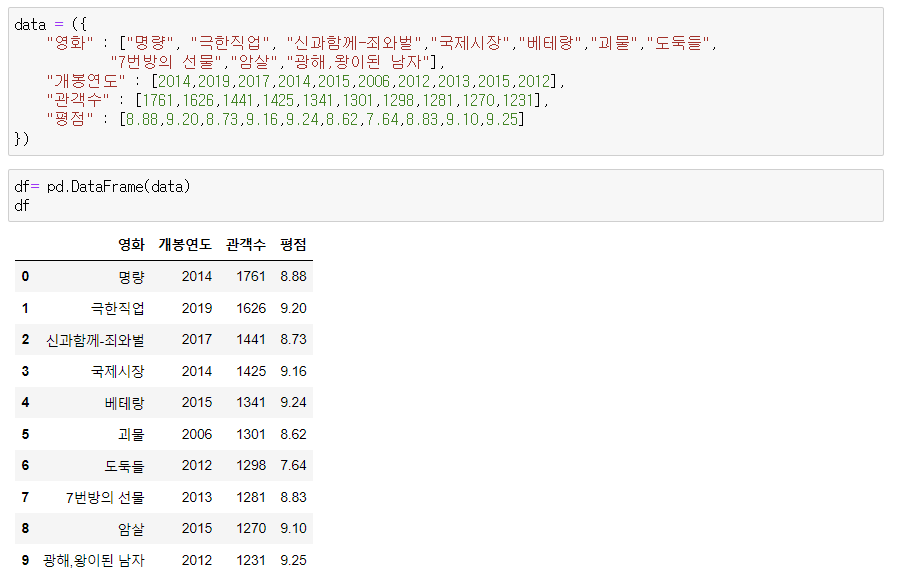Click rating 8.73 in table
Viewport: 897px width, 572px height.
pyautogui.click(x=293, y=339)
